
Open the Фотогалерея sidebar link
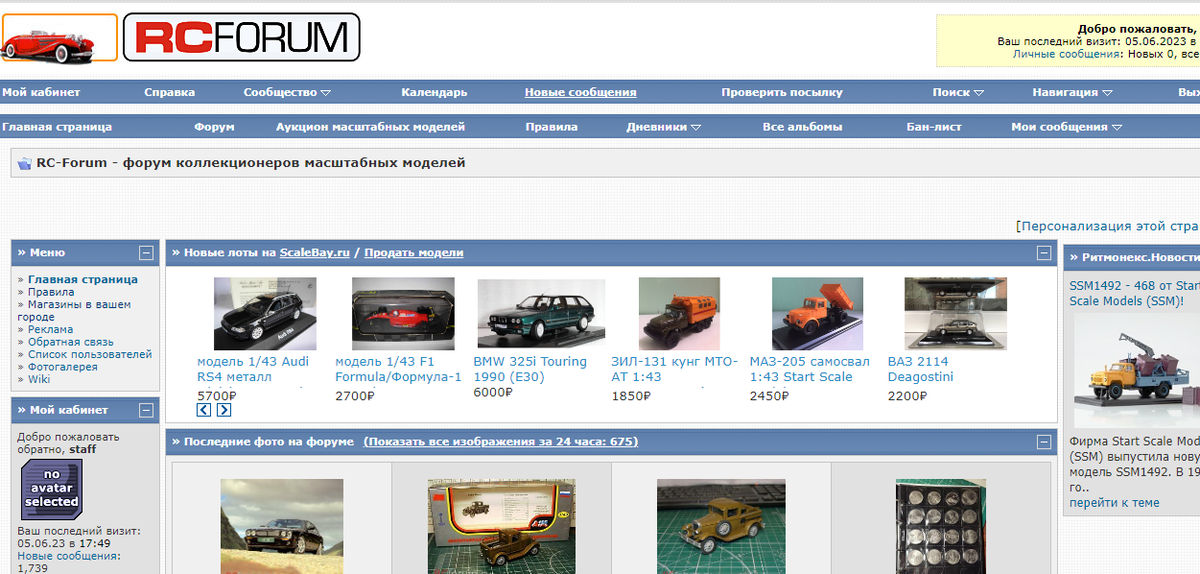63,367
